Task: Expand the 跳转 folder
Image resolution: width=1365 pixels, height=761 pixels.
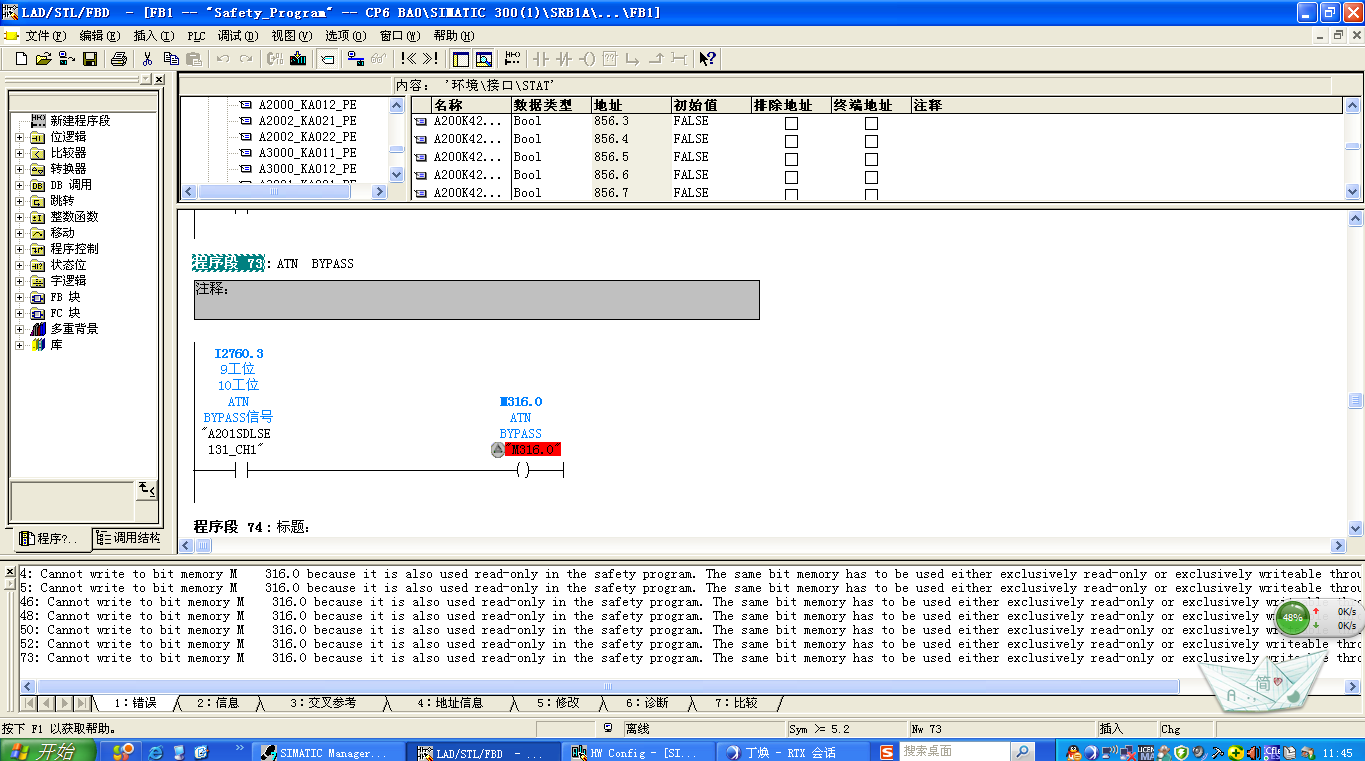Action: [x=20, y=201]
